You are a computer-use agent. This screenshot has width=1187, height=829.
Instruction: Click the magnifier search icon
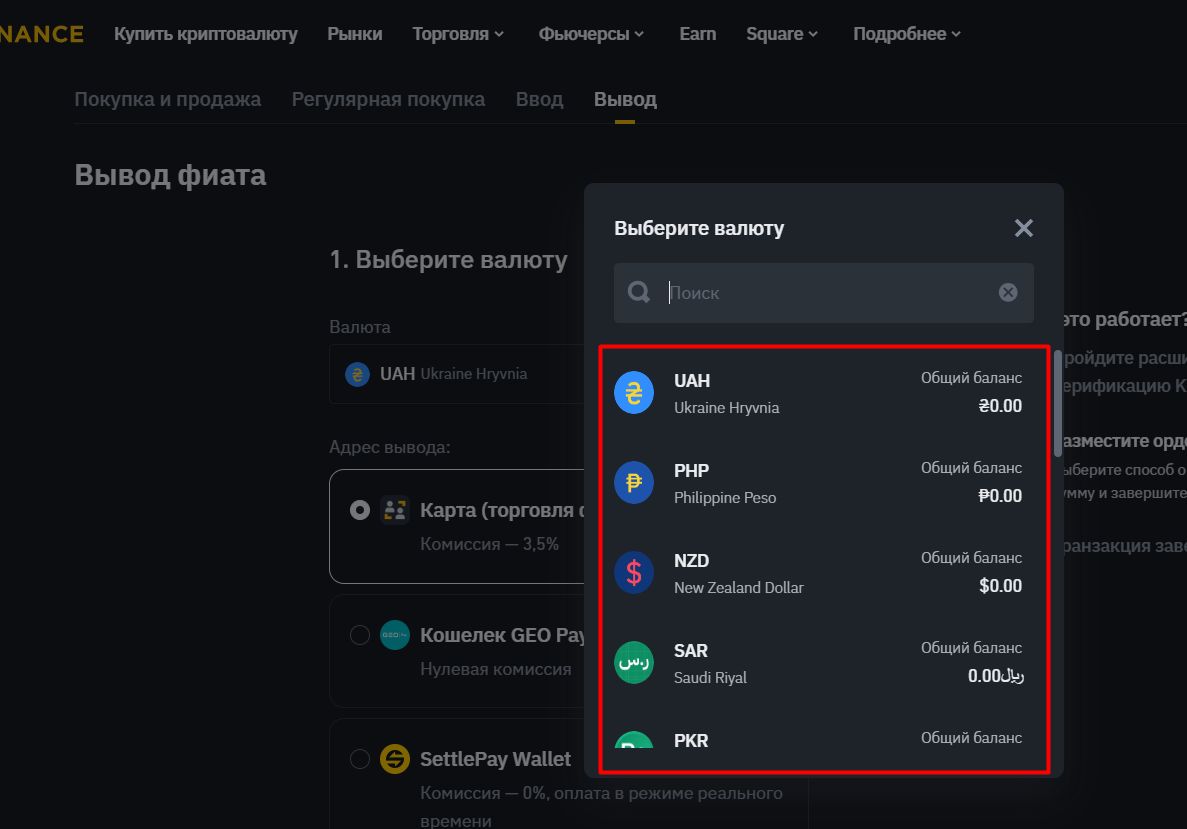pyautogui.click(x=639, y=292)
